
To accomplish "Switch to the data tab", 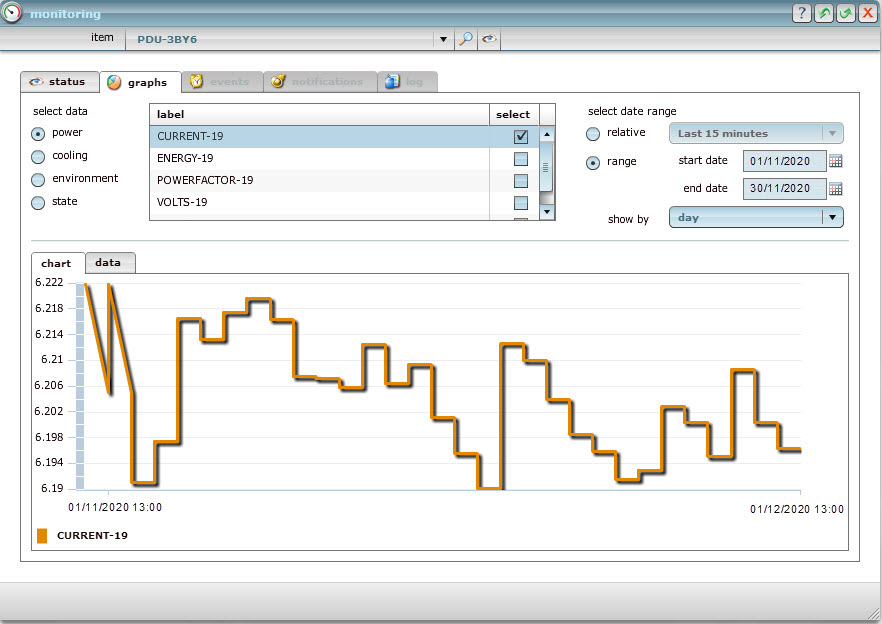I will [108, 263].
